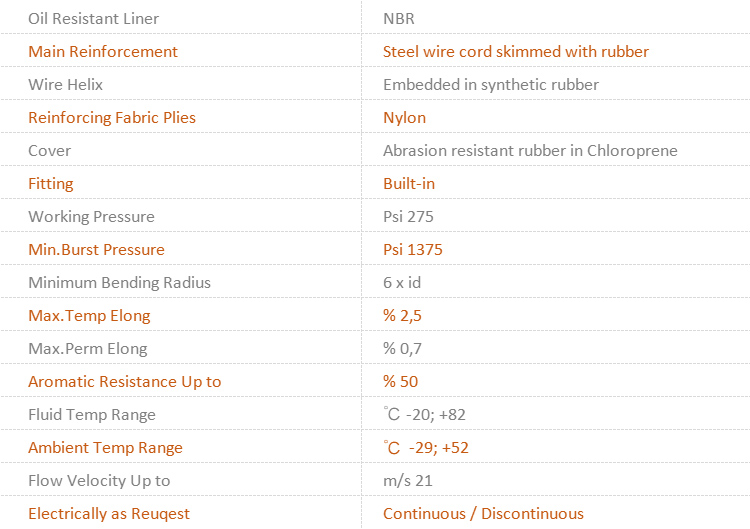Click the 'Aromatic Resistance Up to' label
Image resolution: width=750 pixels, height=529 pixels.
[x=125, y=382]
